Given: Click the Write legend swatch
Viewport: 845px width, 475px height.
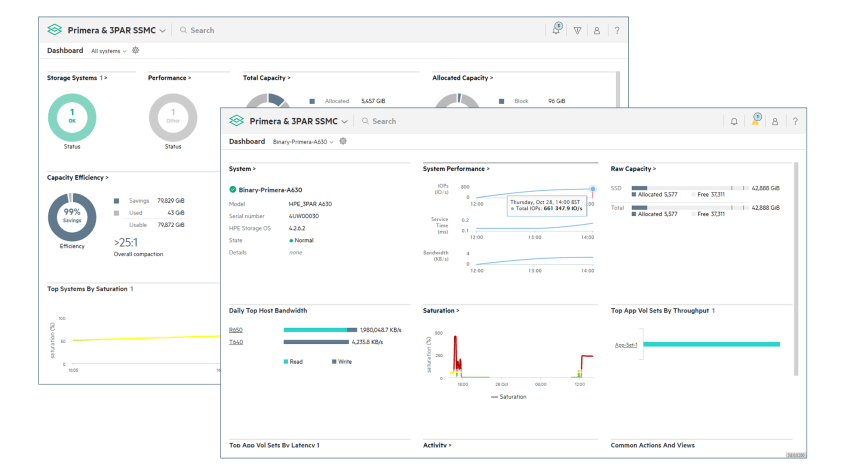Looking at the screenshot, I should (334, 362).
